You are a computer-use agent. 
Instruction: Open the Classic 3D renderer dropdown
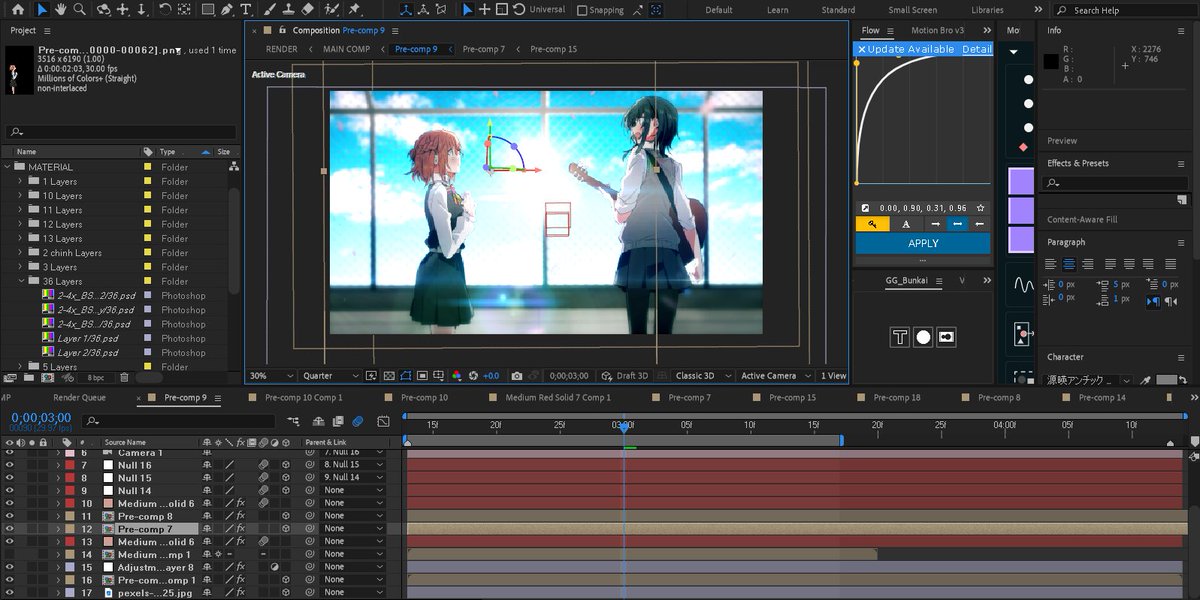point(702,376)
